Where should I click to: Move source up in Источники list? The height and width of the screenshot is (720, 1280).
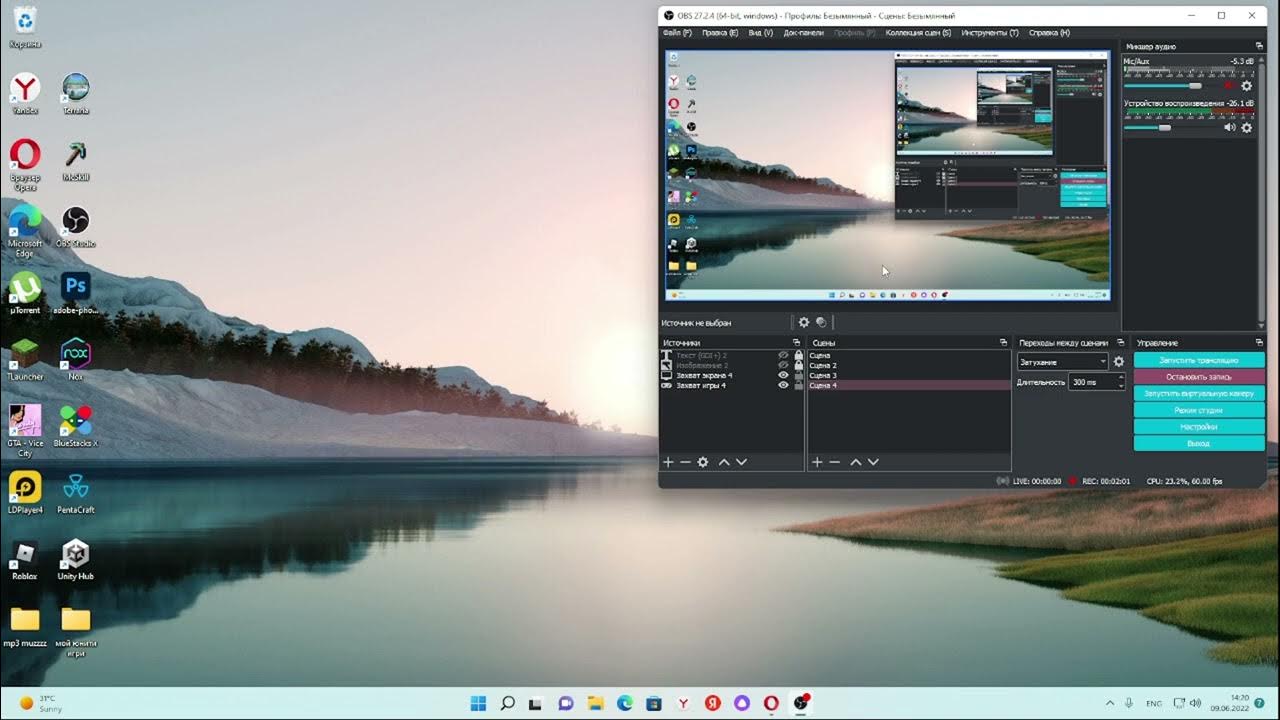724,462
